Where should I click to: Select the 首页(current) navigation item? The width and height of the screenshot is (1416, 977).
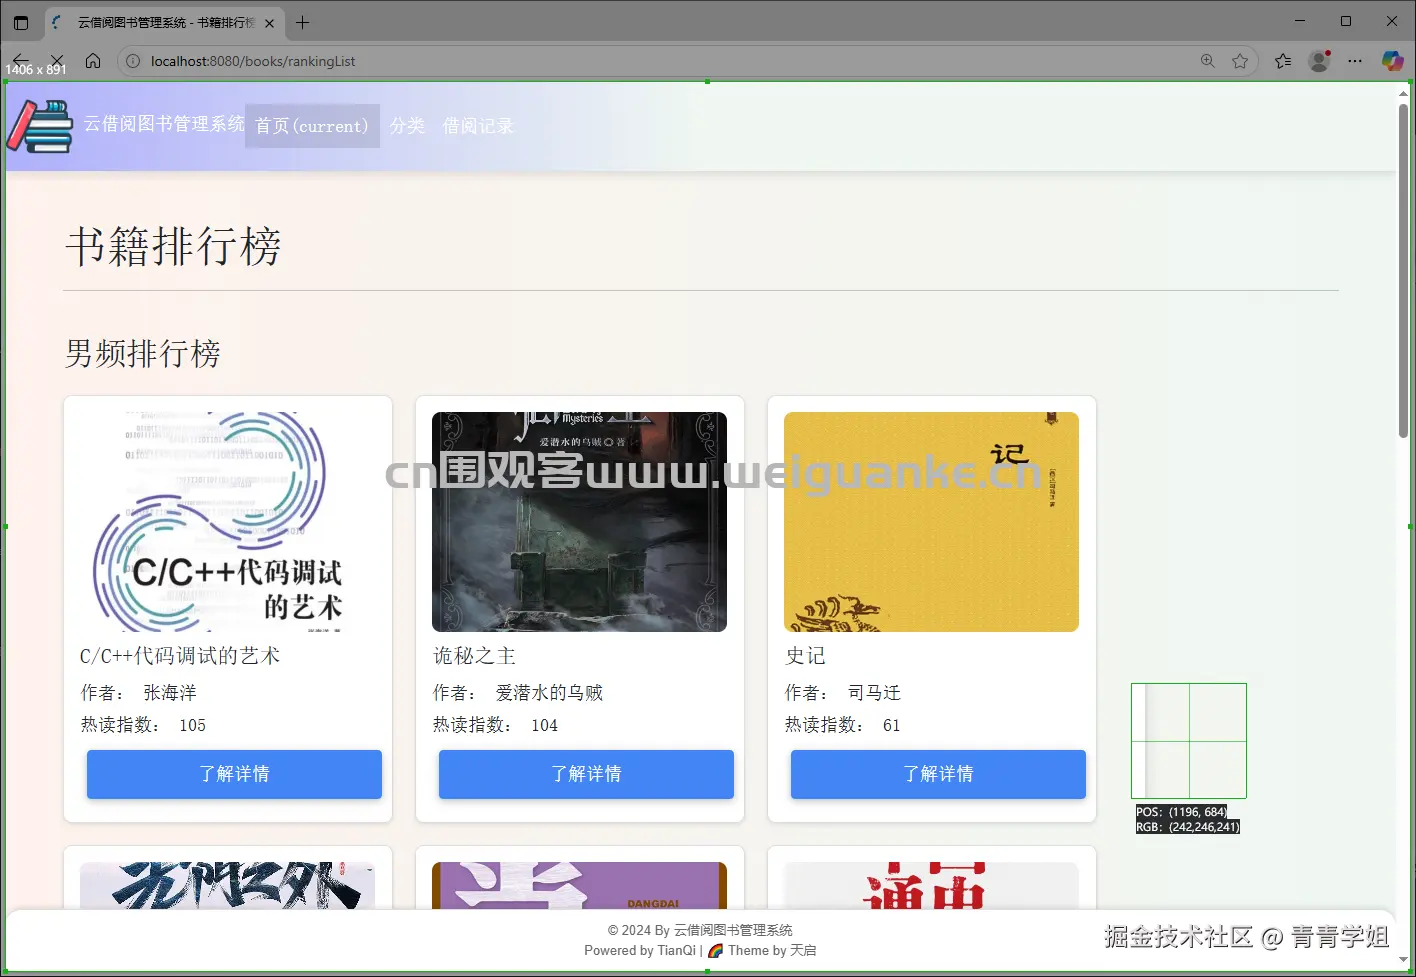tap(311, 126)
